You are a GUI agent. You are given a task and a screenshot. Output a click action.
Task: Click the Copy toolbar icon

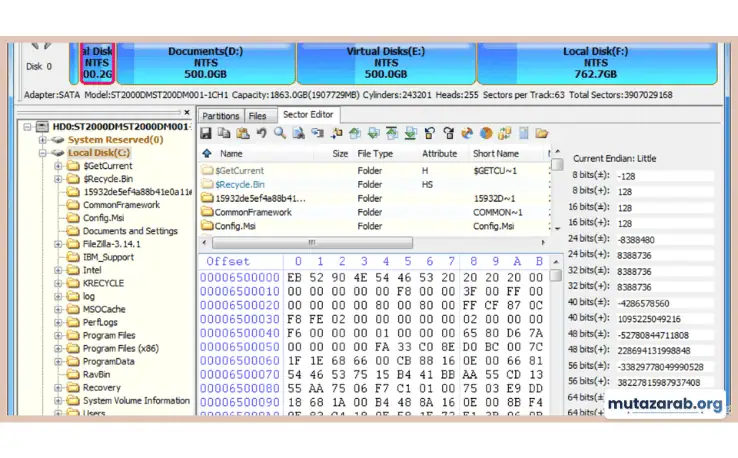tap(224, 133)
